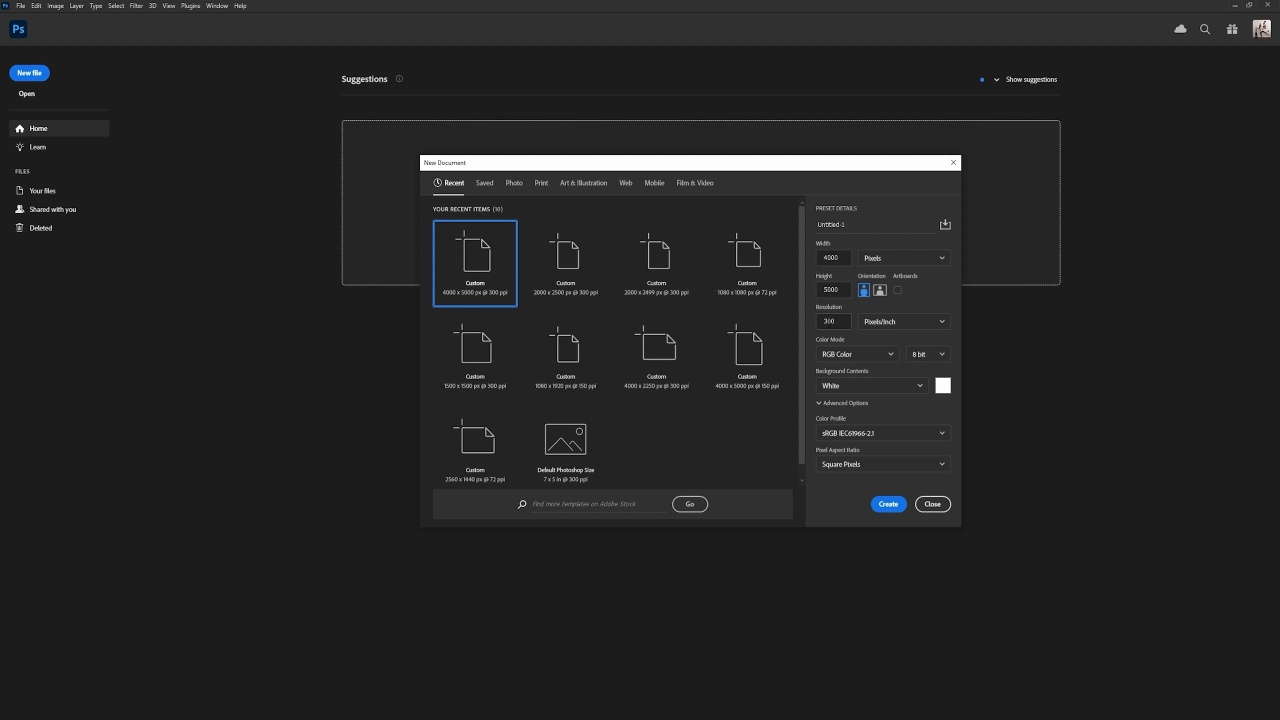Click the Suggestions info icon
The width and height of the screenshot is (1280, 720).
point(399,79)
